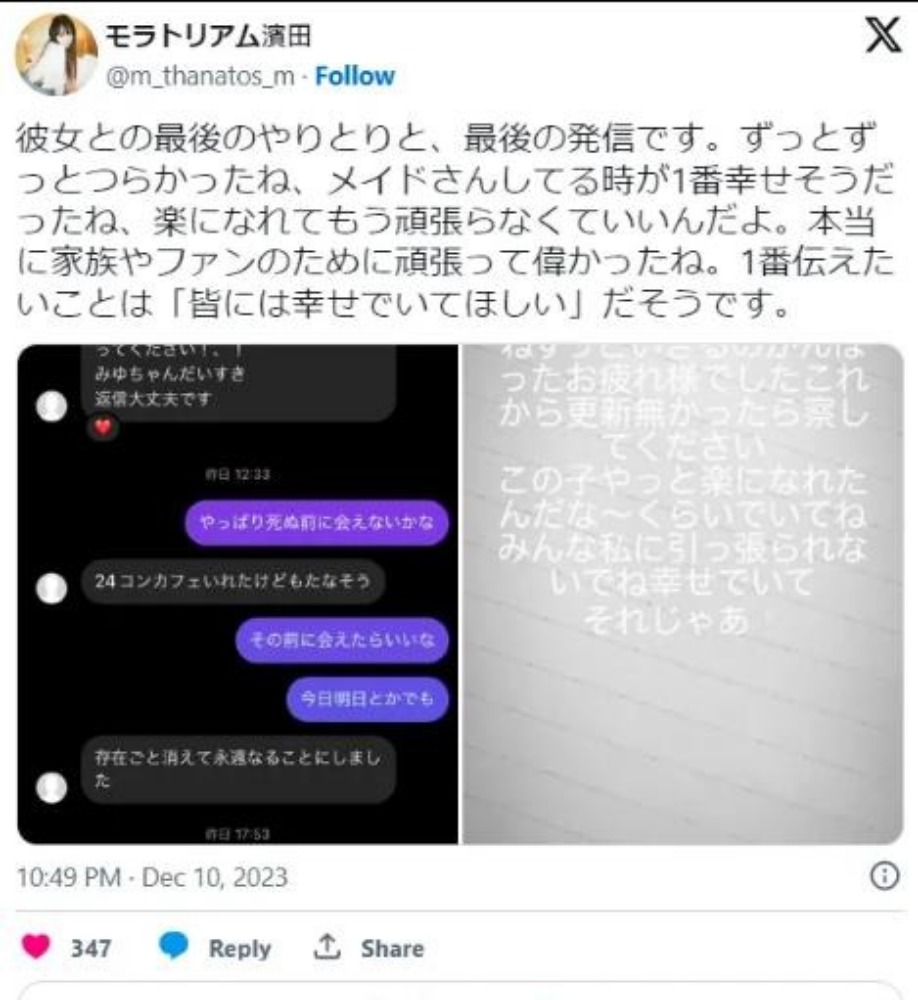Click the purple 今日明日とかでも bubble
Viewport: 918px width, 1000px height.
click(367, 698)
